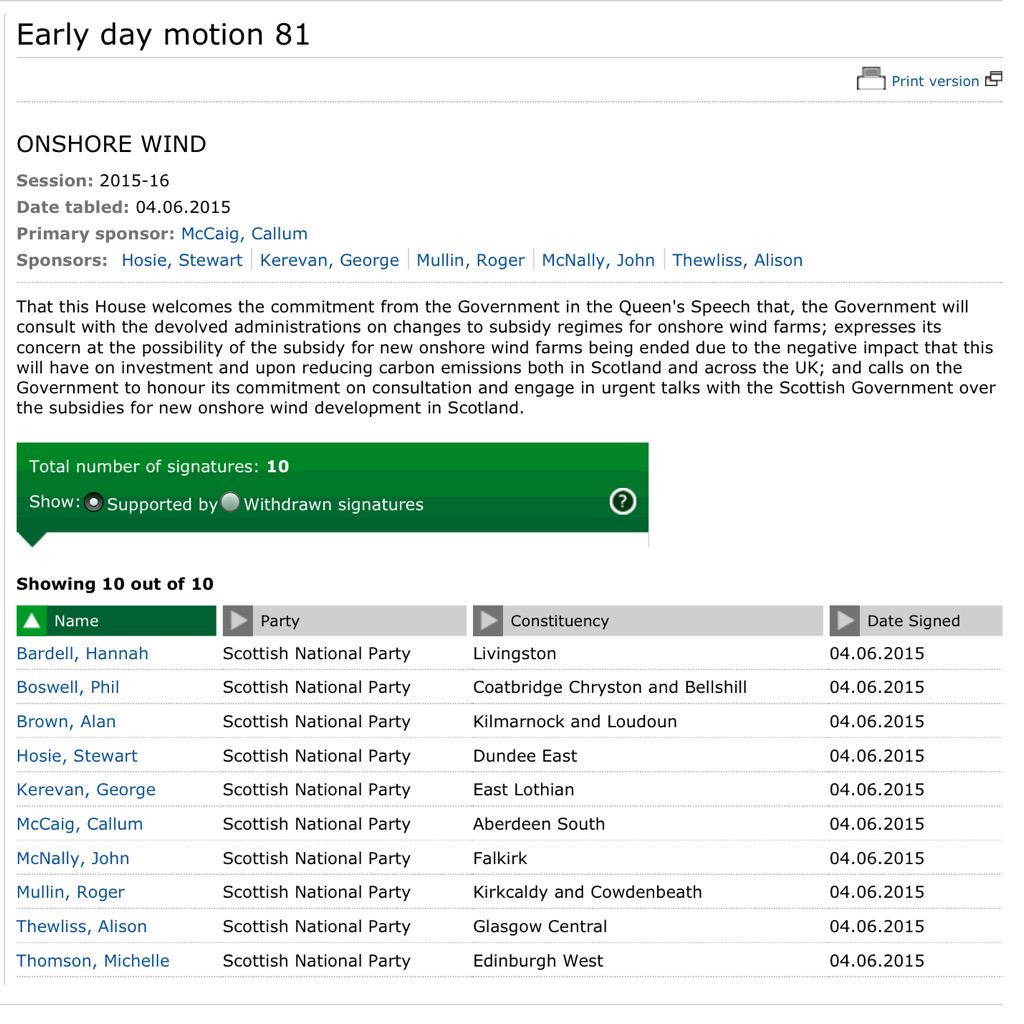The height and width of the screenshot is (1024, 1024).
Task: Click the Livingston constituency cell
Action: click(x=515, y=654)
